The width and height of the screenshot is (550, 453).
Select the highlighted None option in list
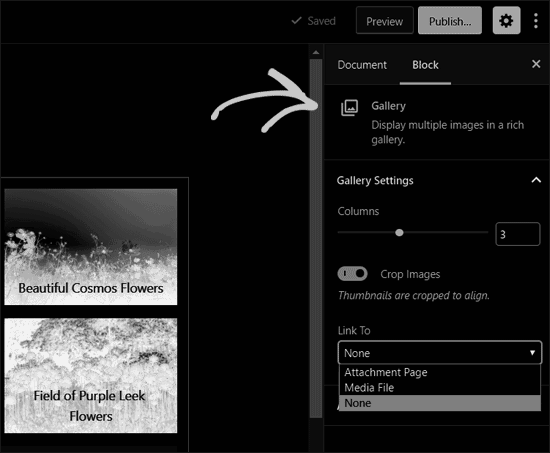pos(440,403)
